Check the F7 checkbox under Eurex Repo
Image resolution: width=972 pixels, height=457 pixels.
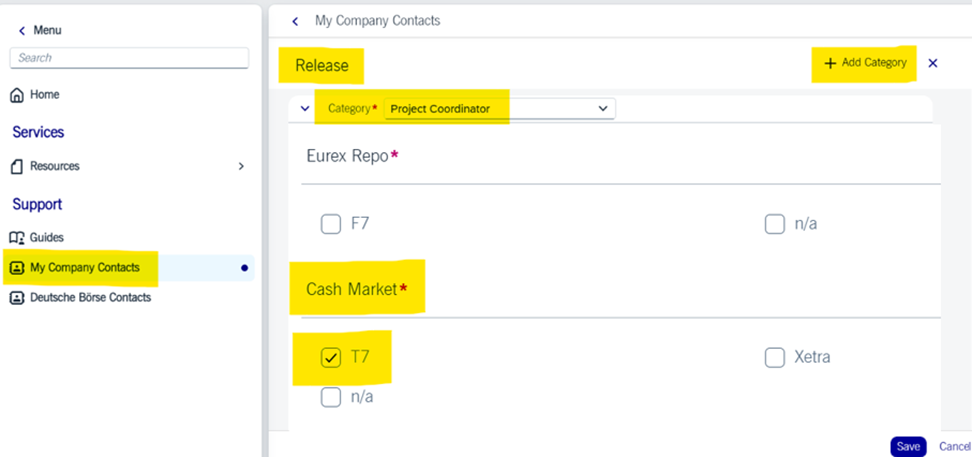[331, 224]
